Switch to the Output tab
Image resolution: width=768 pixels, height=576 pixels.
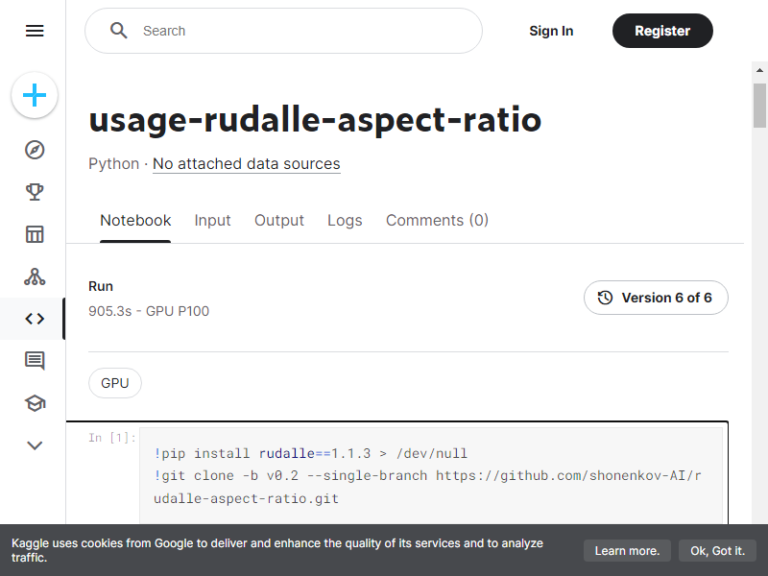click(279, 220)
